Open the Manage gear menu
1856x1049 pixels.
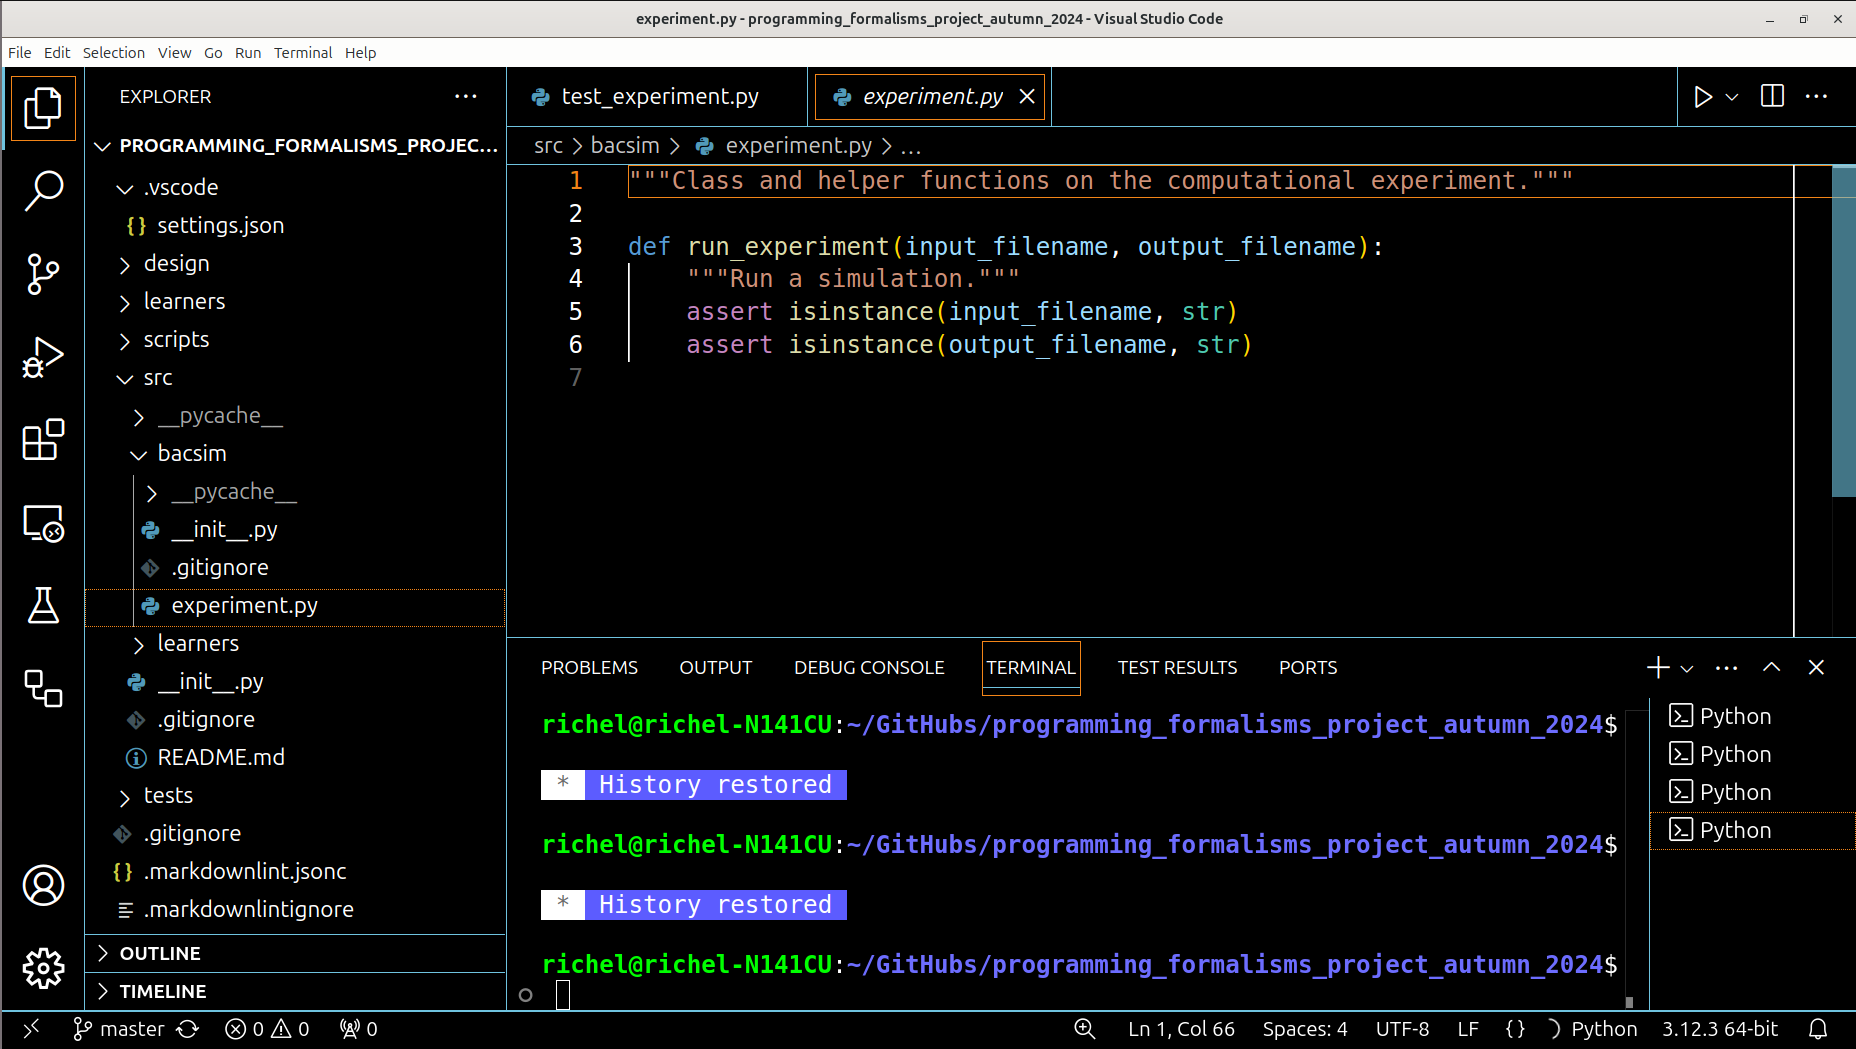coord(43,967)
